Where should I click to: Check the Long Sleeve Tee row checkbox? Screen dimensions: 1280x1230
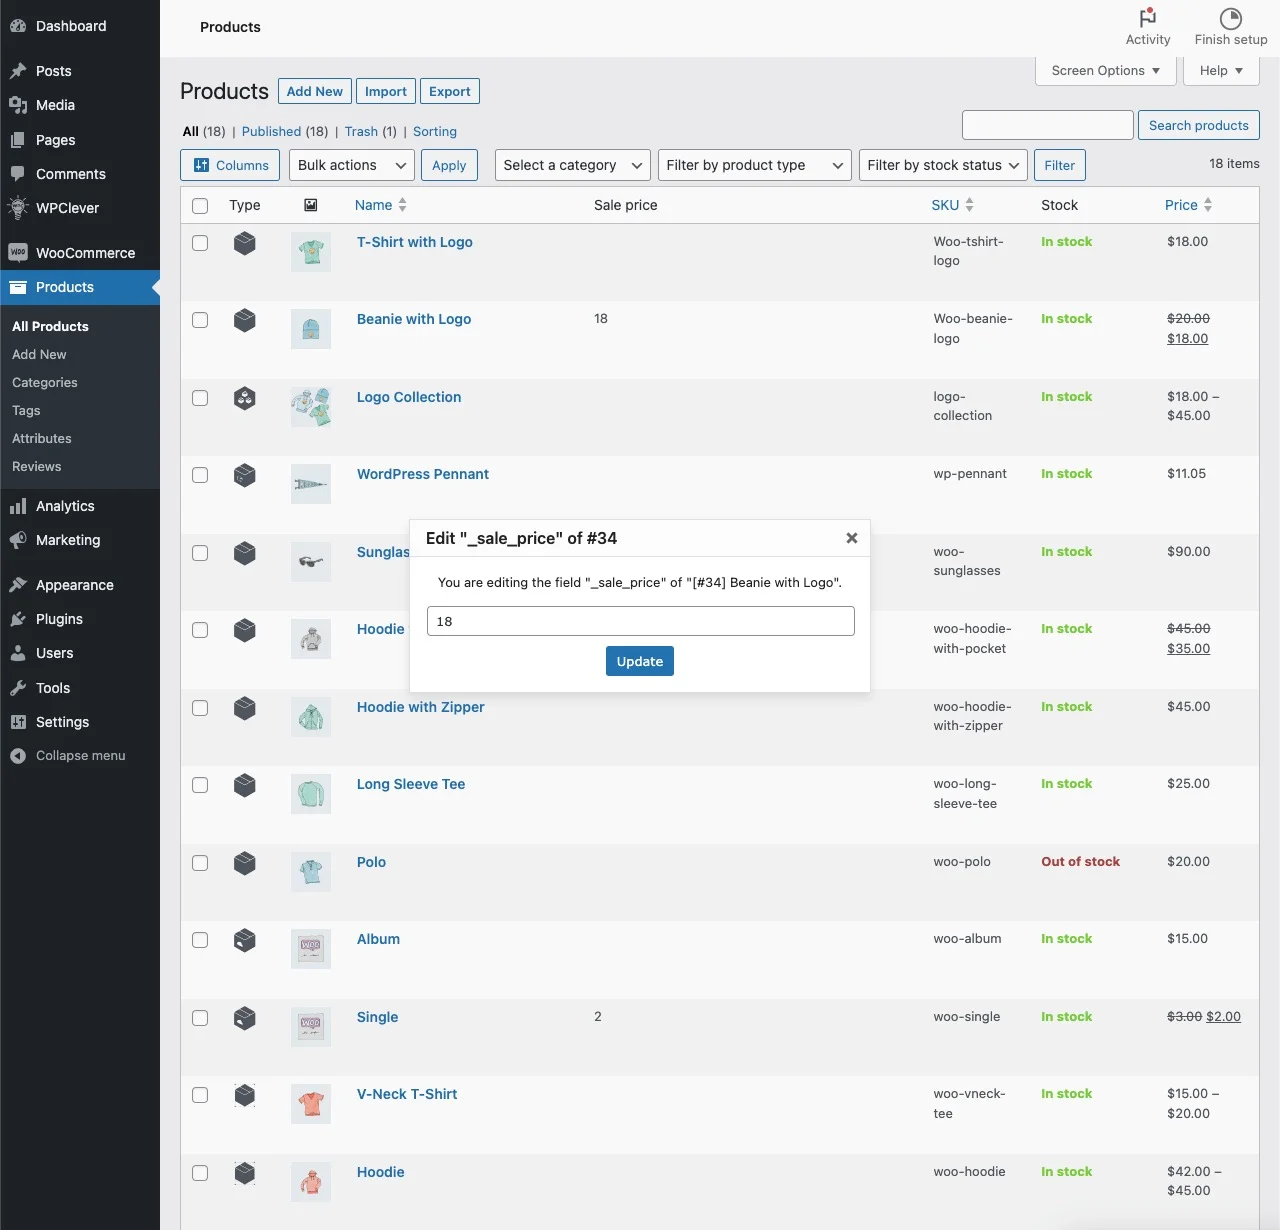click(200, 785)
